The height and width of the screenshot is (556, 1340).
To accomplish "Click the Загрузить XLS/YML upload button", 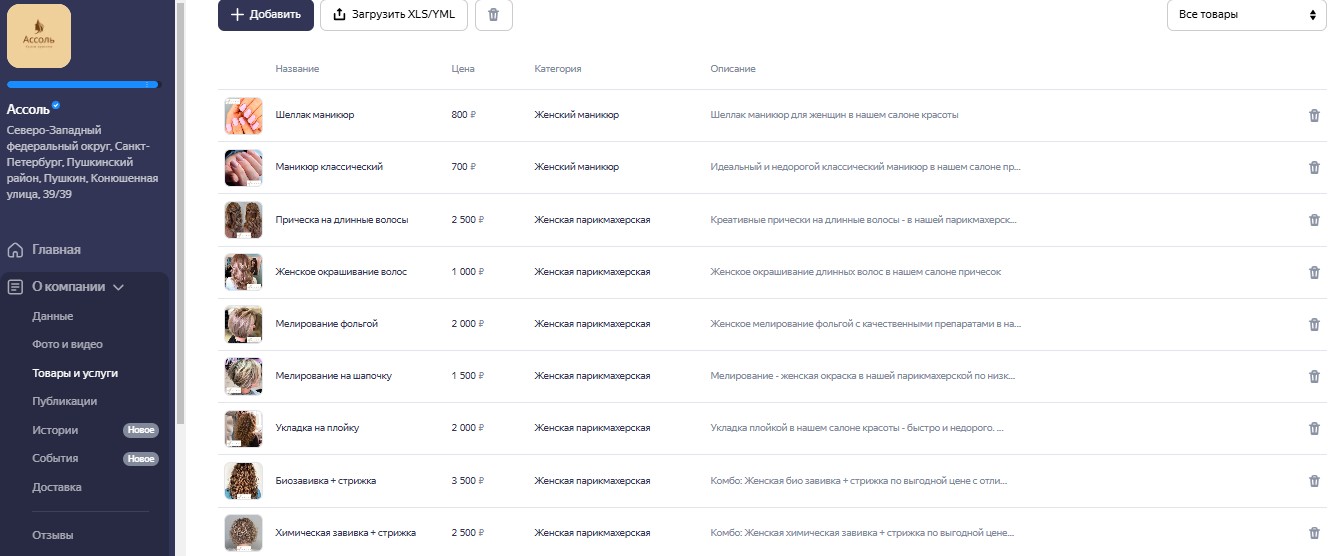I will pos(394,15).
